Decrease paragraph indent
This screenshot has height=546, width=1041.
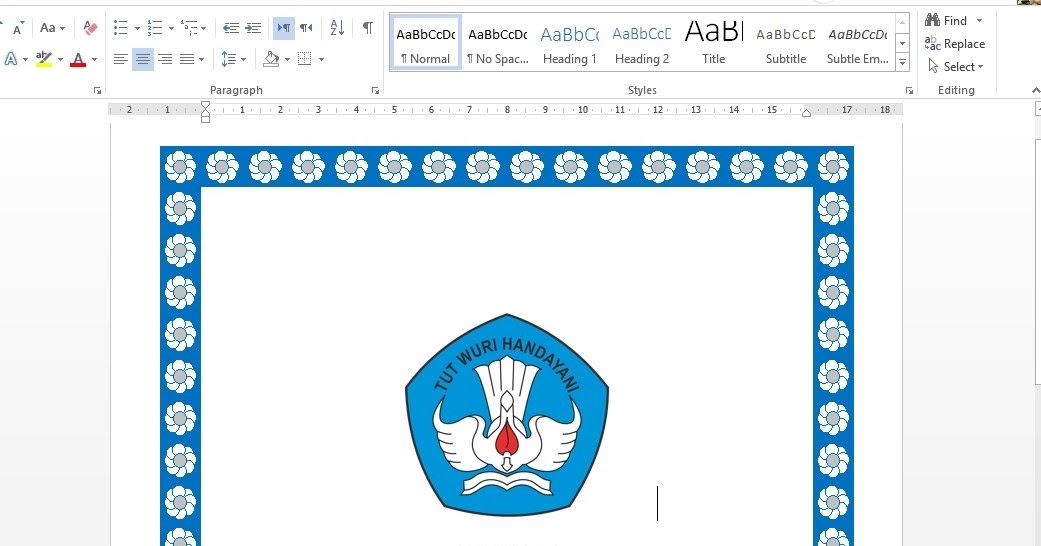pyautogui.click(x=230, y=28)
